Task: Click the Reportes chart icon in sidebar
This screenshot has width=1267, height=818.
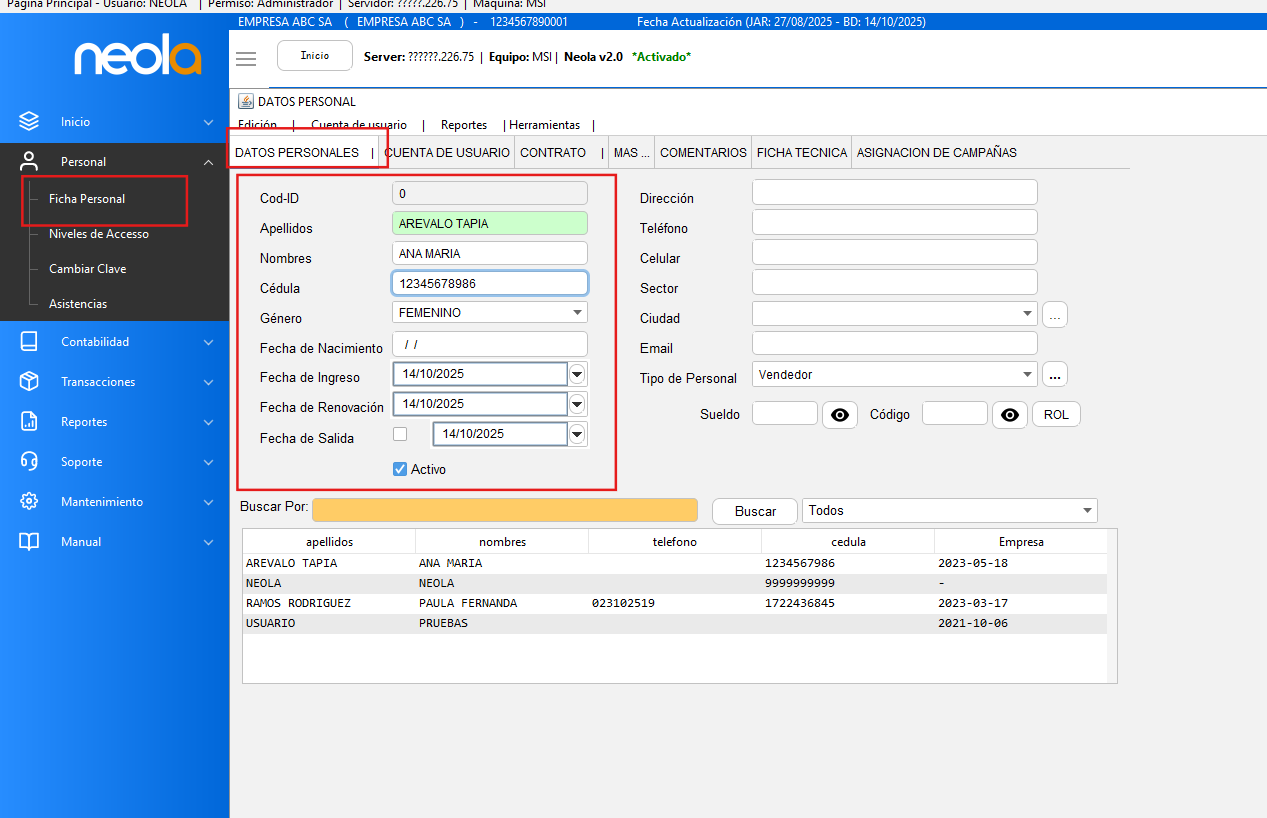Action: point(29,422)
